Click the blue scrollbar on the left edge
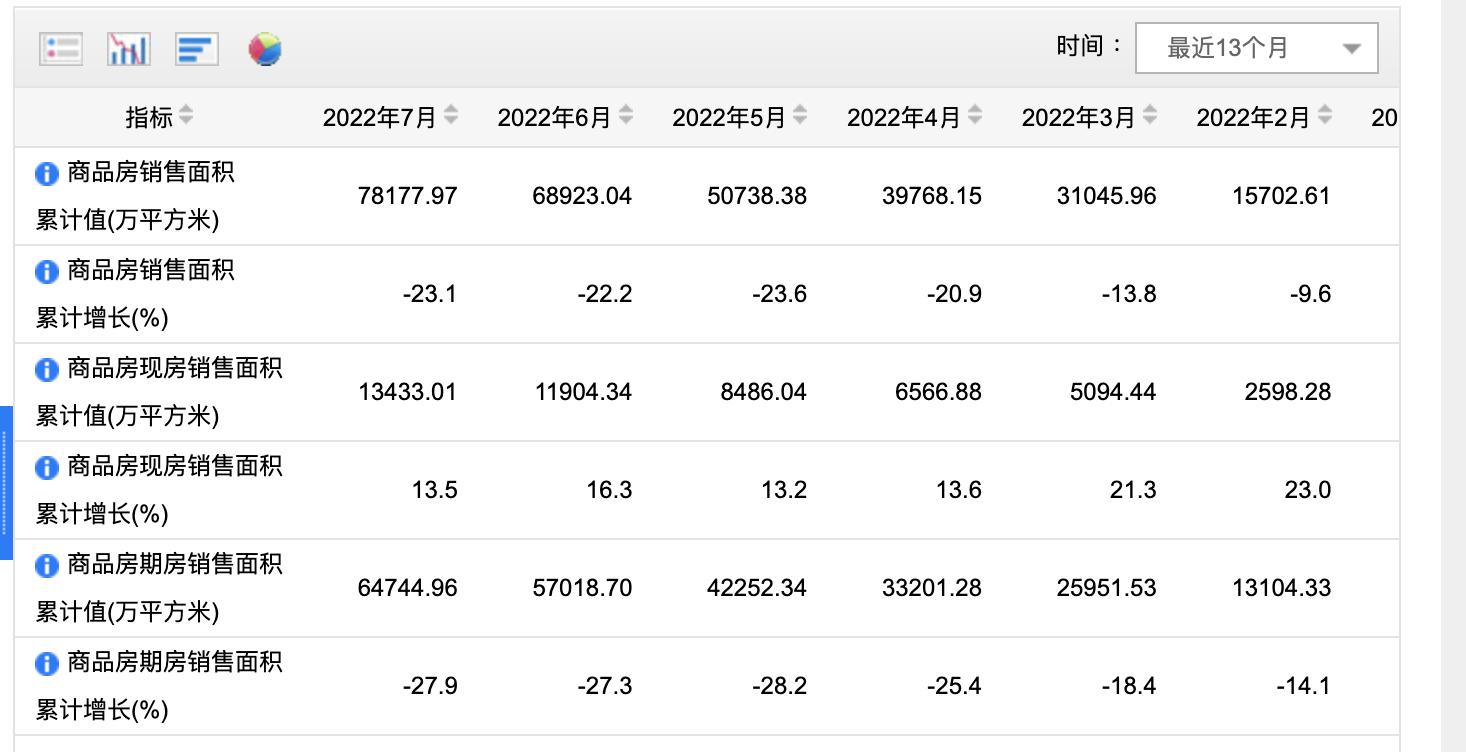 point(4,470)
